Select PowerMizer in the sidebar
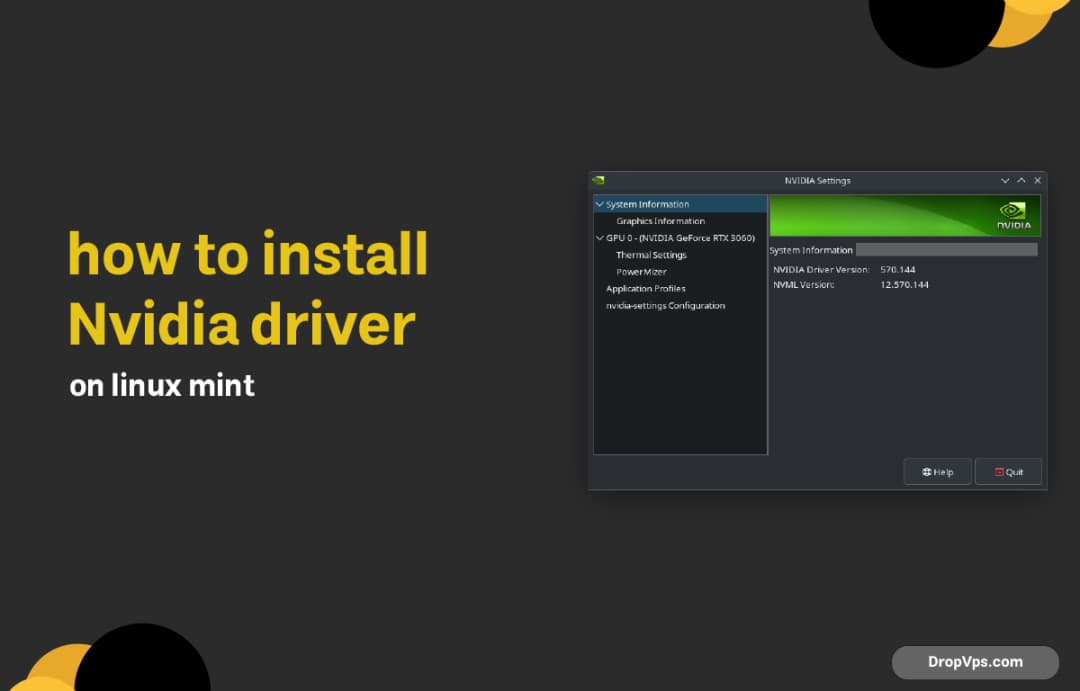The width and height of the screenshot is (1080, 691). tap(640, 271)
